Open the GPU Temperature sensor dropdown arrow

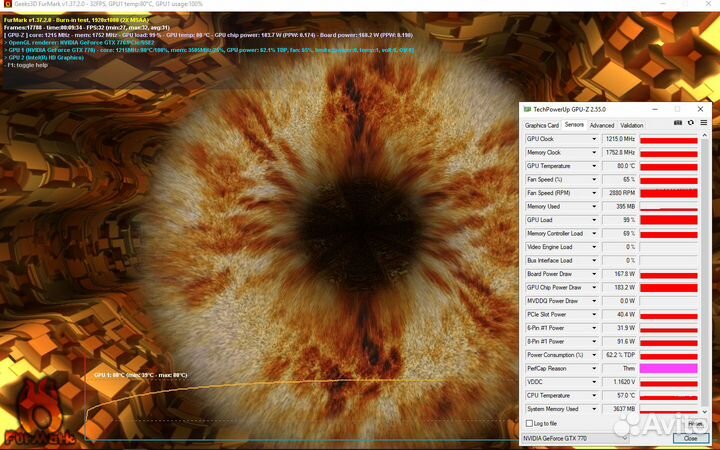594,166
